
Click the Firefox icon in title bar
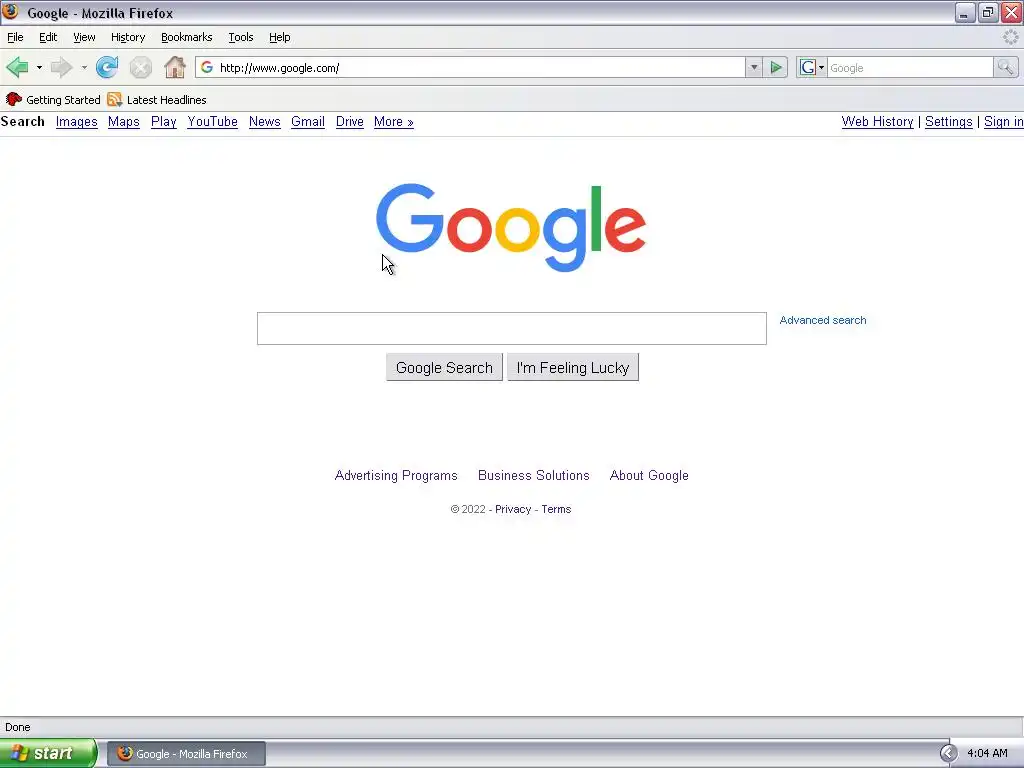pos(11,12)
